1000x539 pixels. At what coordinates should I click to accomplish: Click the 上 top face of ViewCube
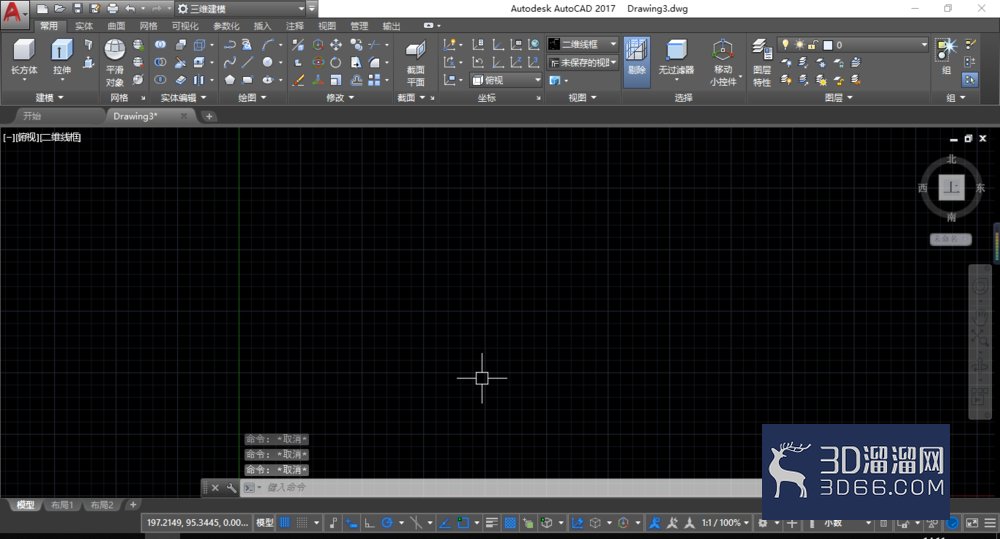(951, 188)
